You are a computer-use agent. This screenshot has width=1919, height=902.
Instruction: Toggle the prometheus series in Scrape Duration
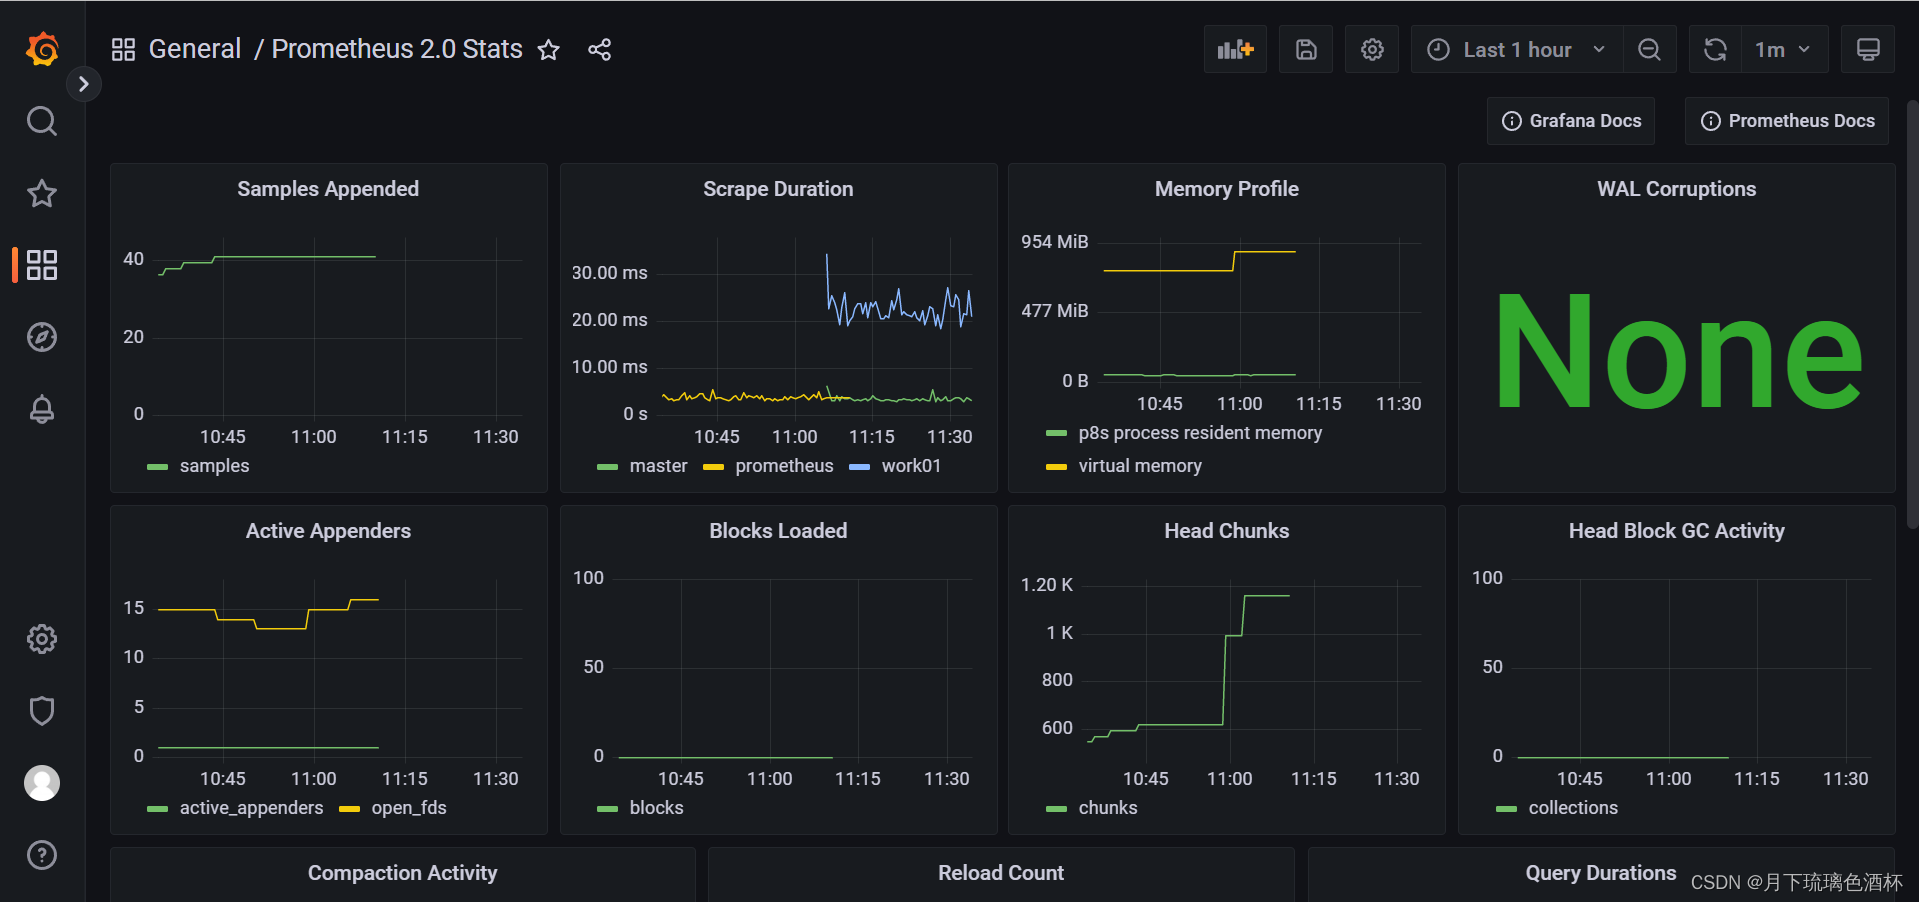pos(784,466)
